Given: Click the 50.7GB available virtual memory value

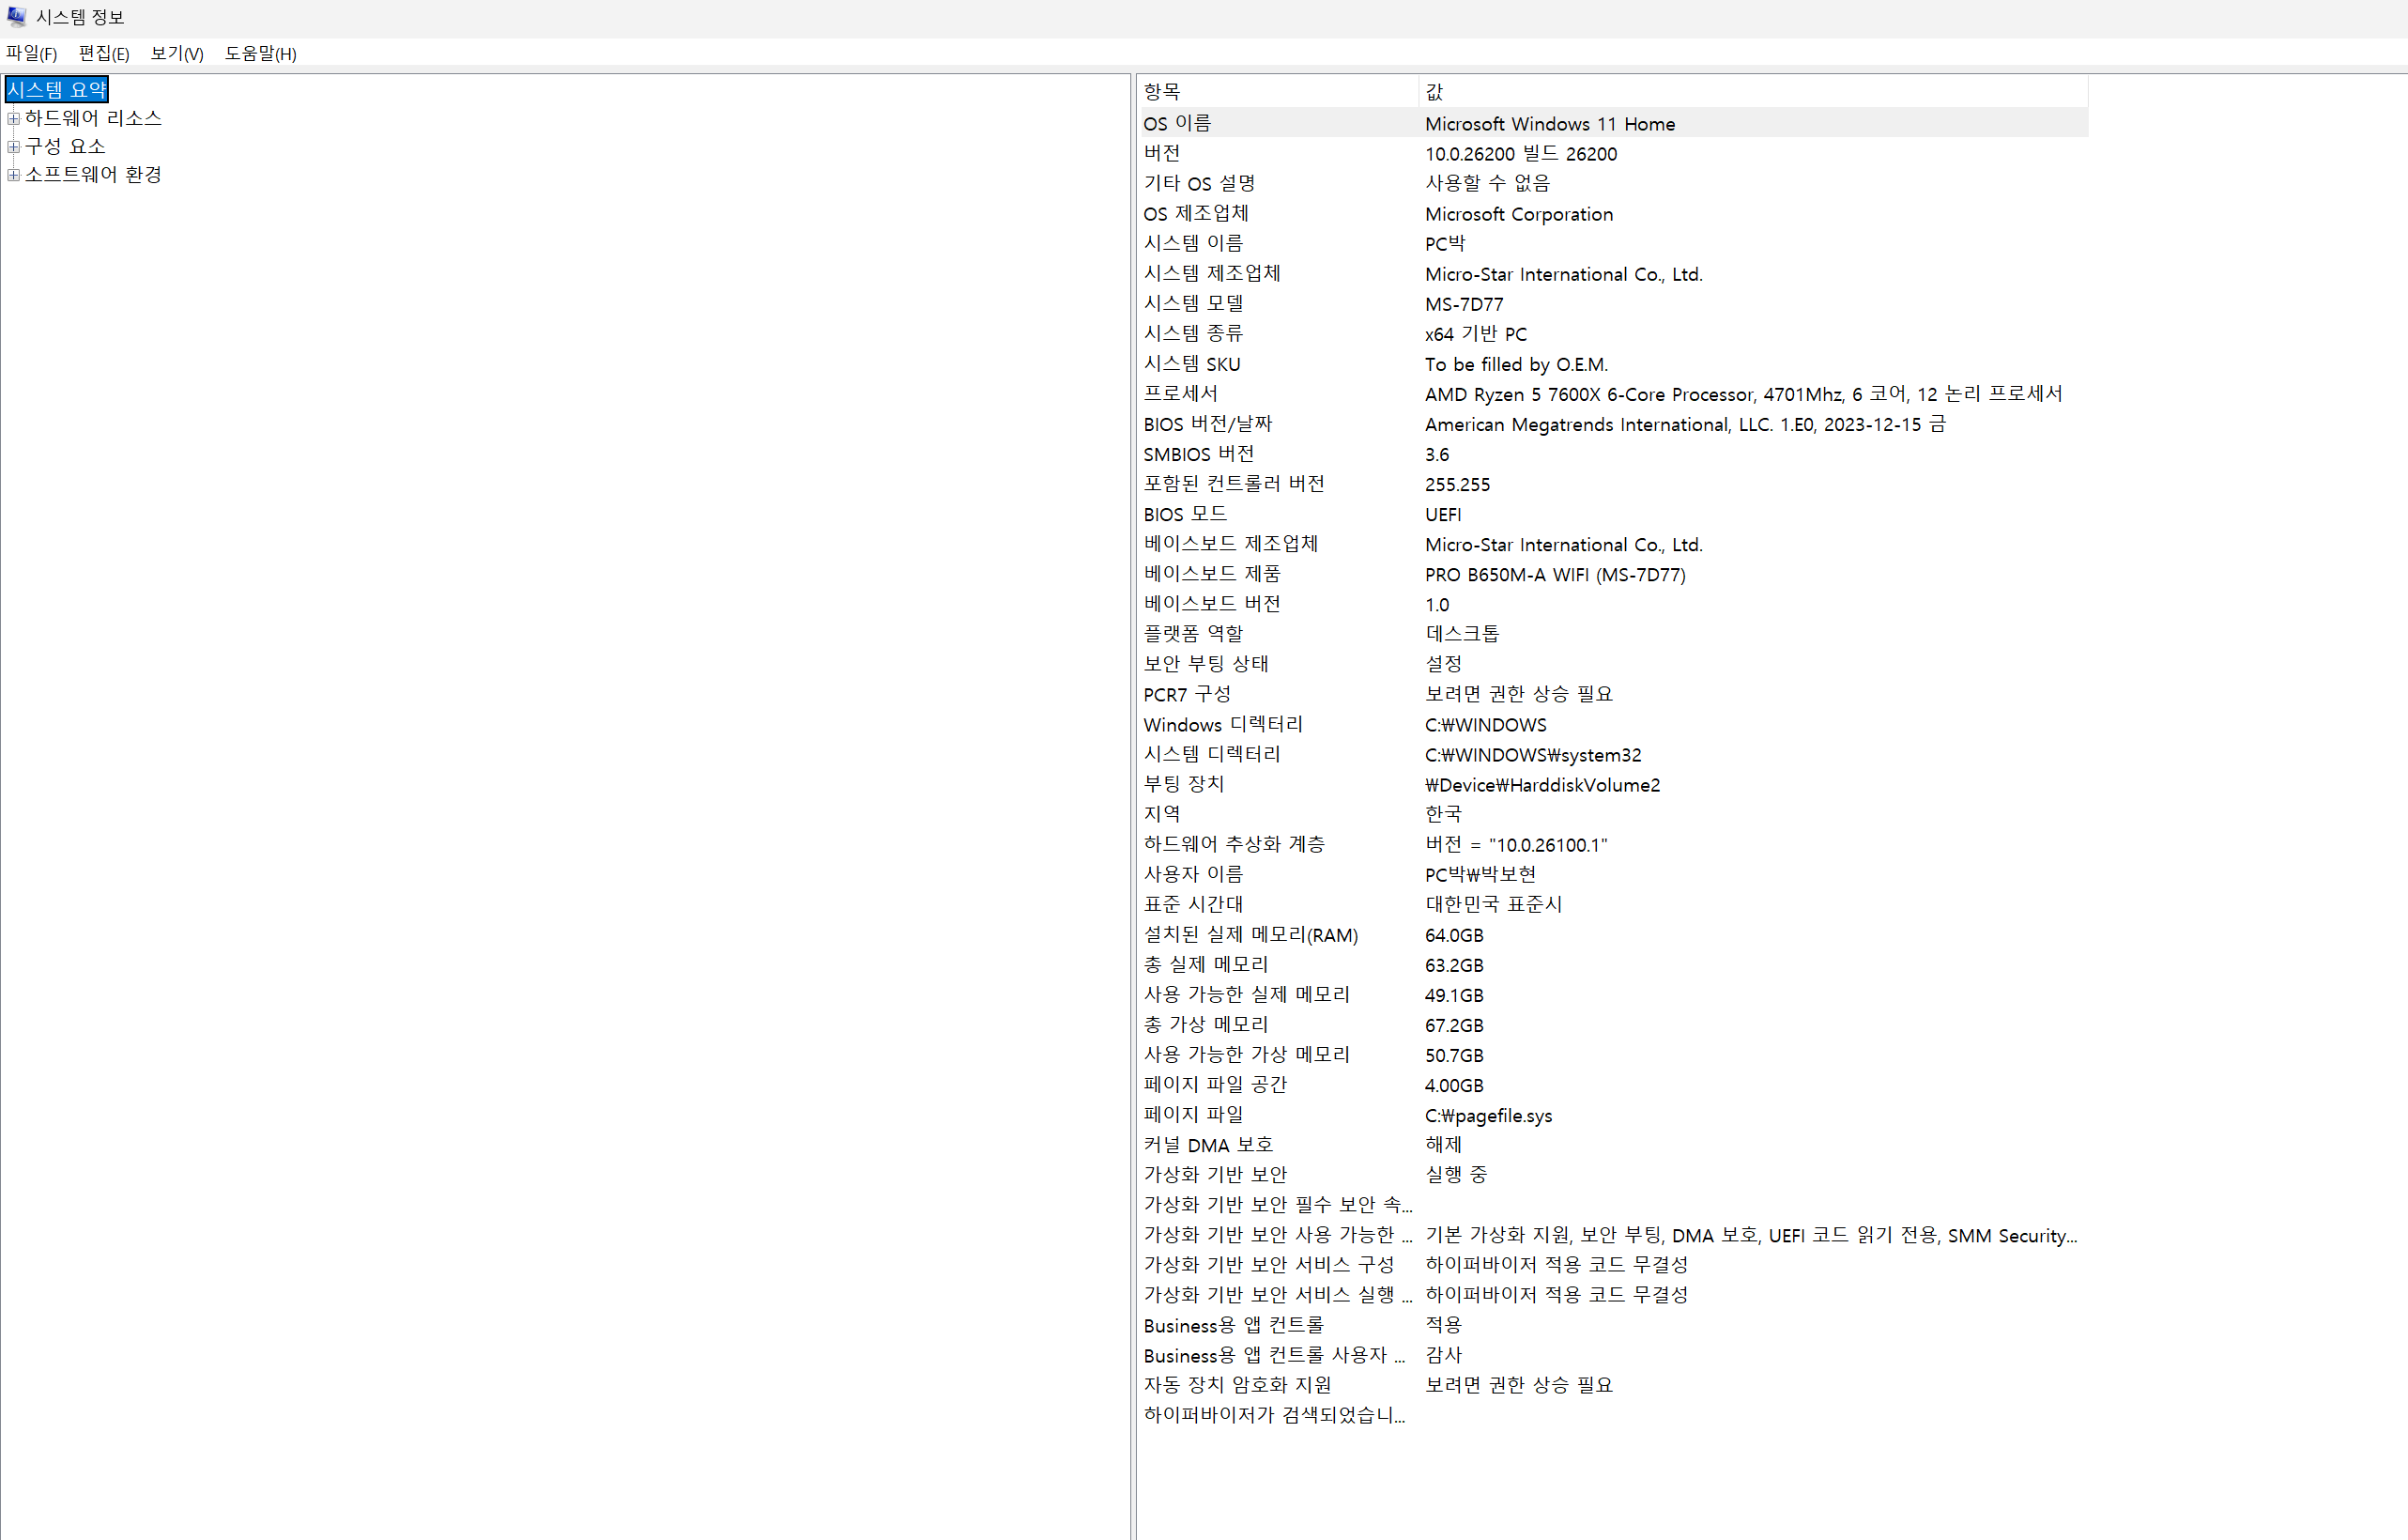Looking at the screenshot, I should click(x=1454, y=1055).
